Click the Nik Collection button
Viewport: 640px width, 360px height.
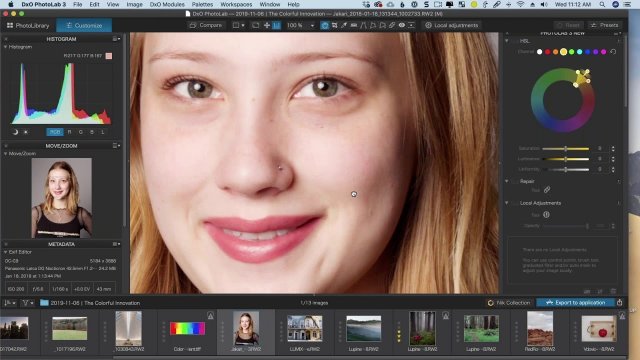click(509, 303)
